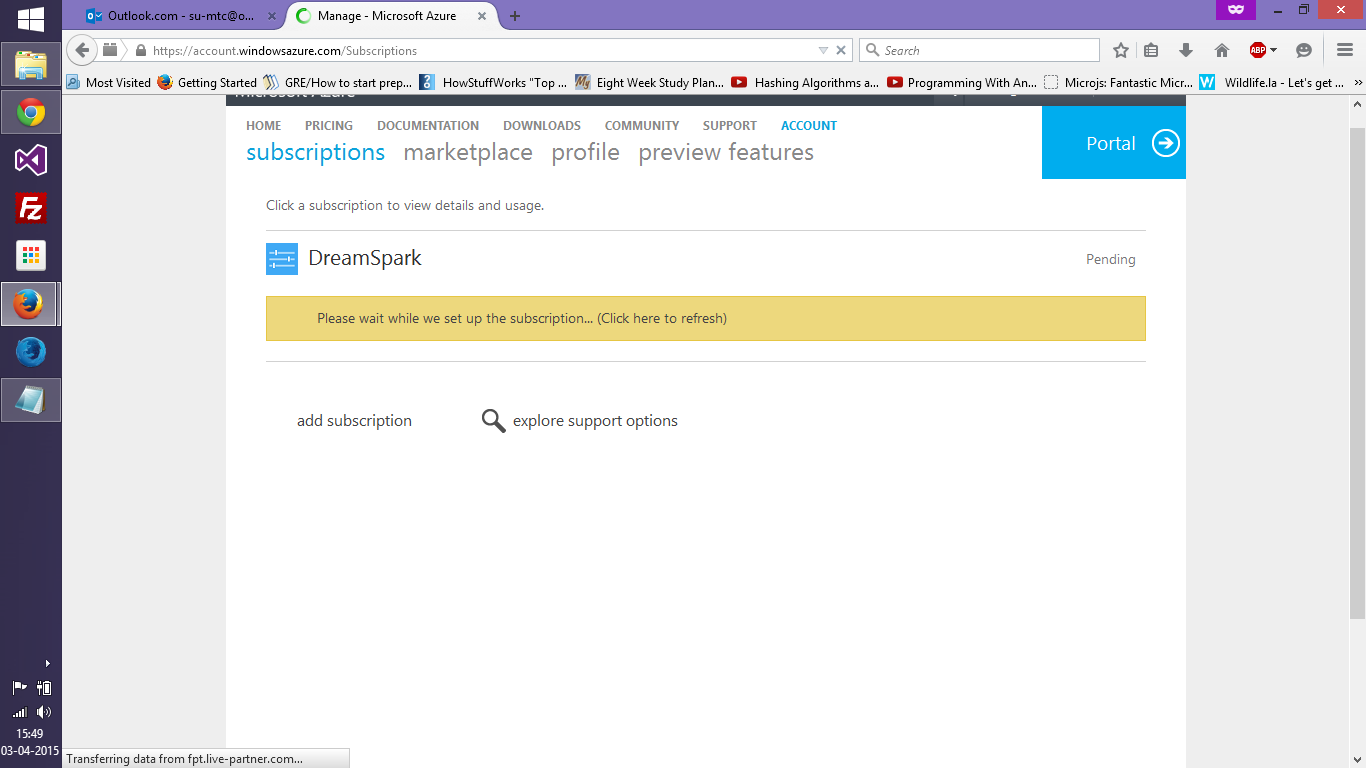Select the subscriptions sub-tab
Viewport: 1366px width, 768px height.
pos(316,152)
